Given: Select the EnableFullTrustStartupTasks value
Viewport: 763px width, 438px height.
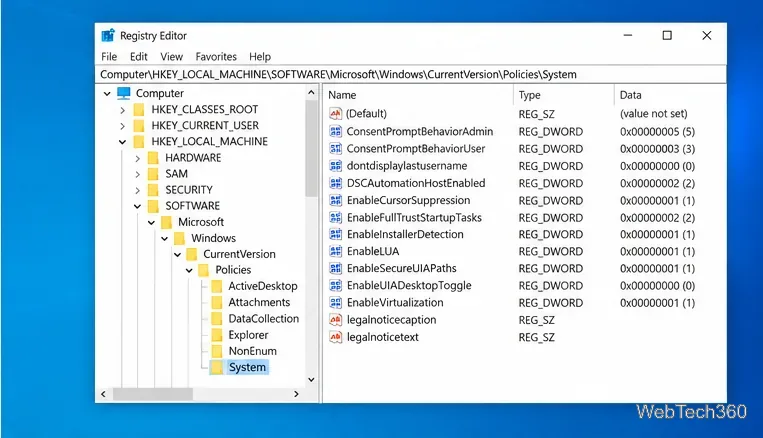Looking at the screenshot, I should point(414,218).
